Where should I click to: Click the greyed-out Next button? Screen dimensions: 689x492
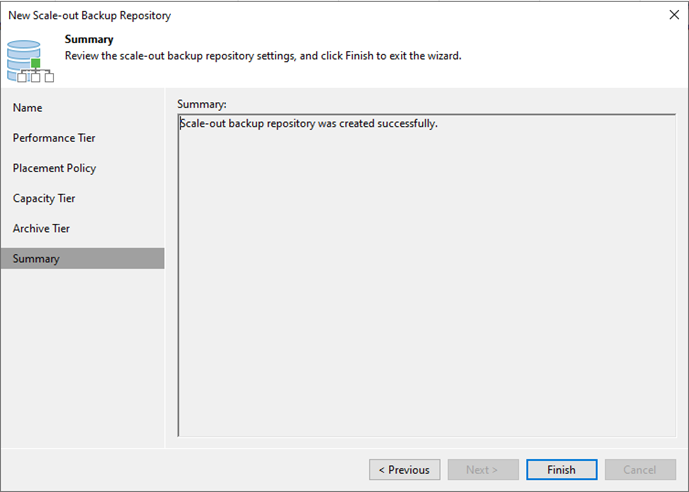pos(483,470)
